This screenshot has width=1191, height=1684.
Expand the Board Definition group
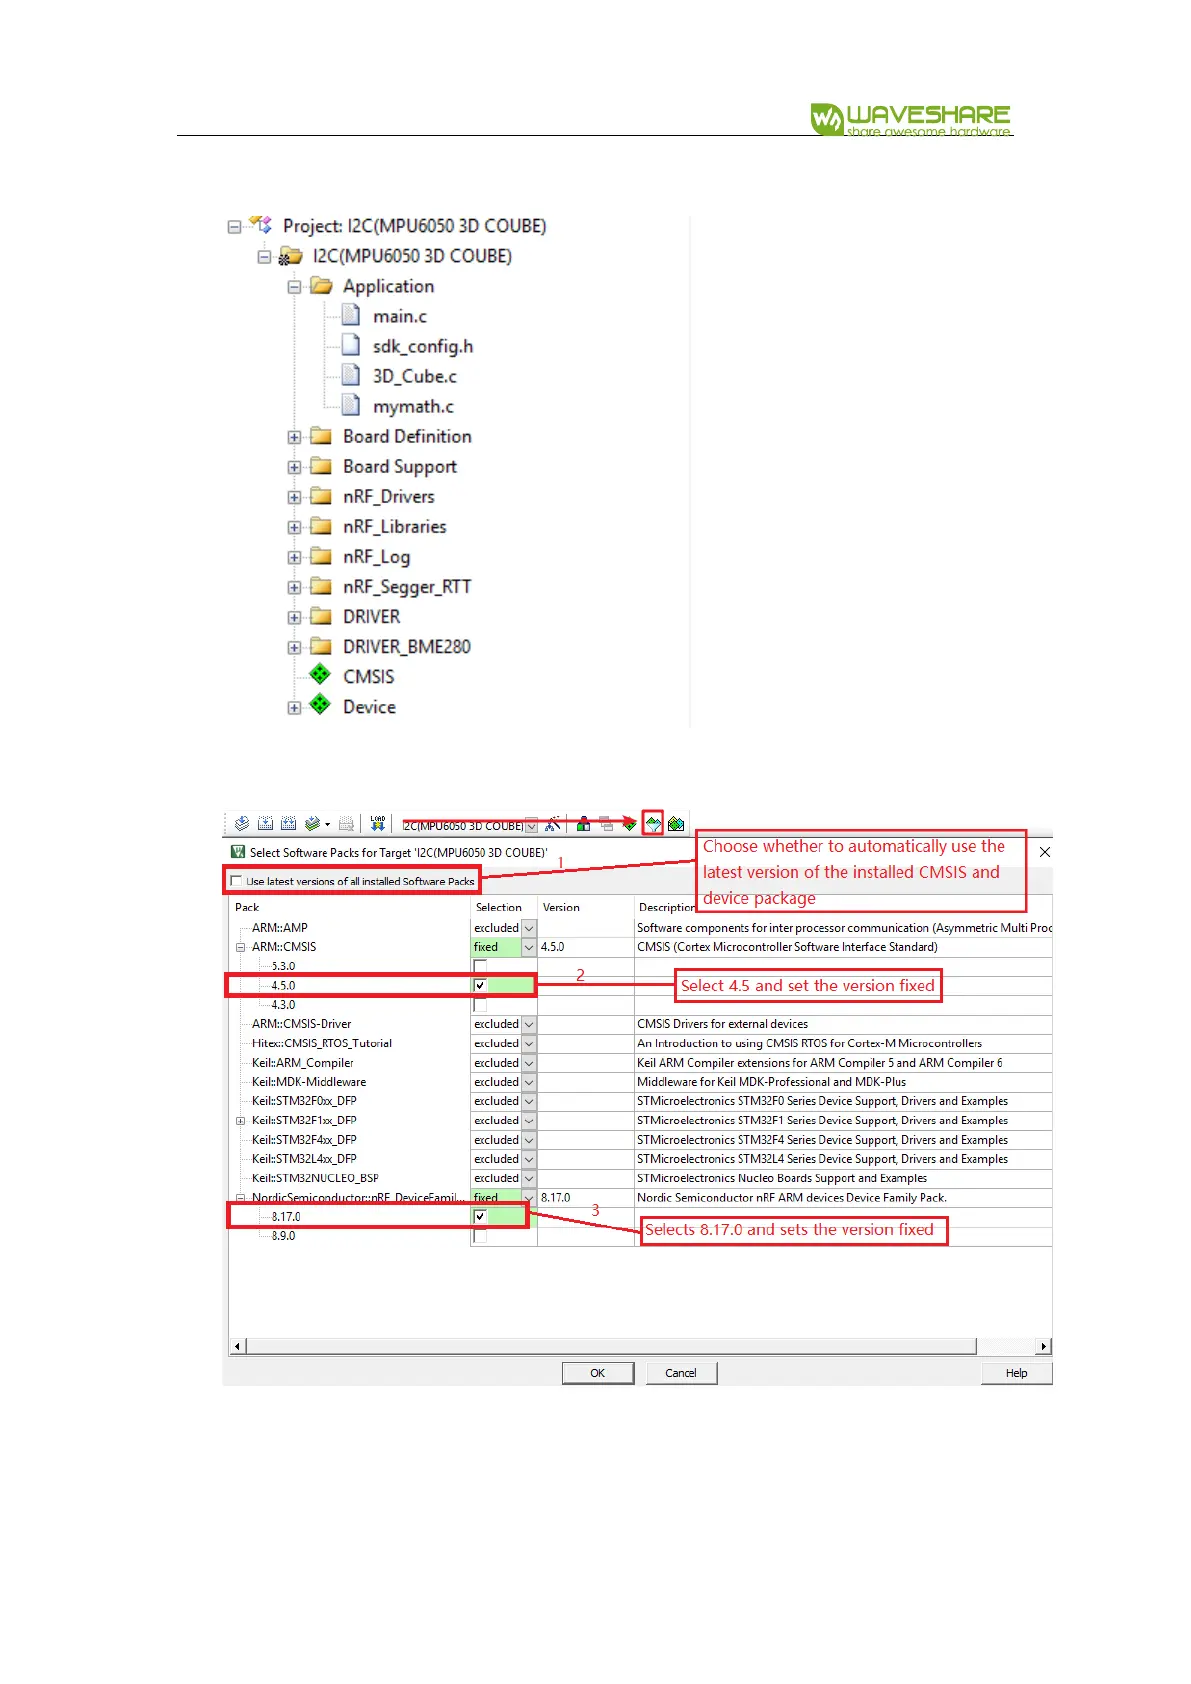tap(294, 437)
